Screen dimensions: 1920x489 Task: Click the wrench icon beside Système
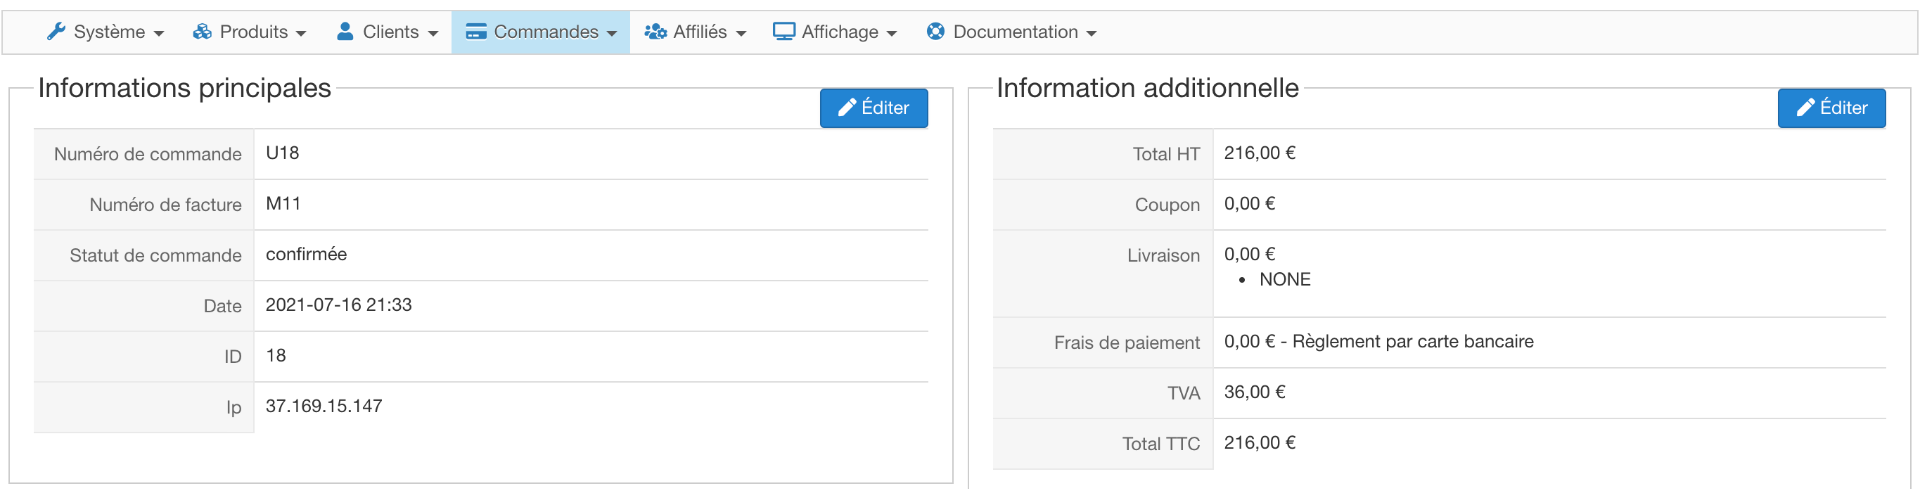[x=57, y=32]
